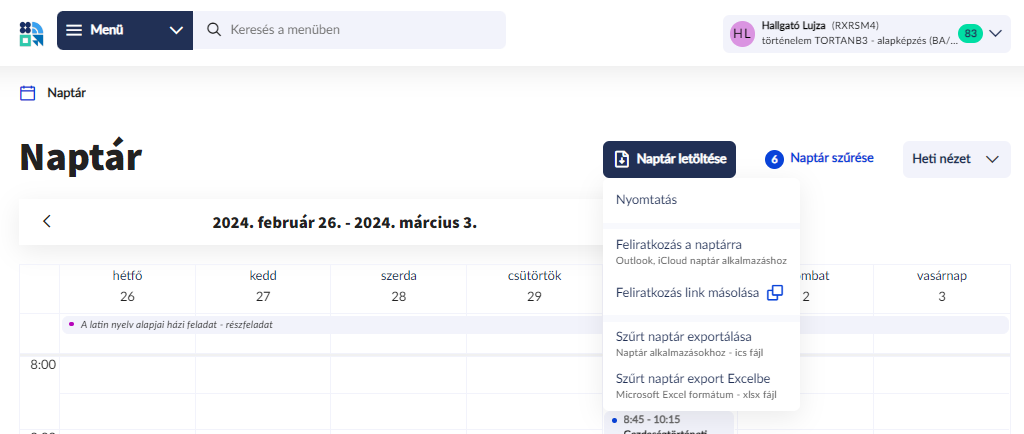The height and width of the screenshot is (434, 1024).
Task: Go to previous week arrow
Action: tap(46, 221)
